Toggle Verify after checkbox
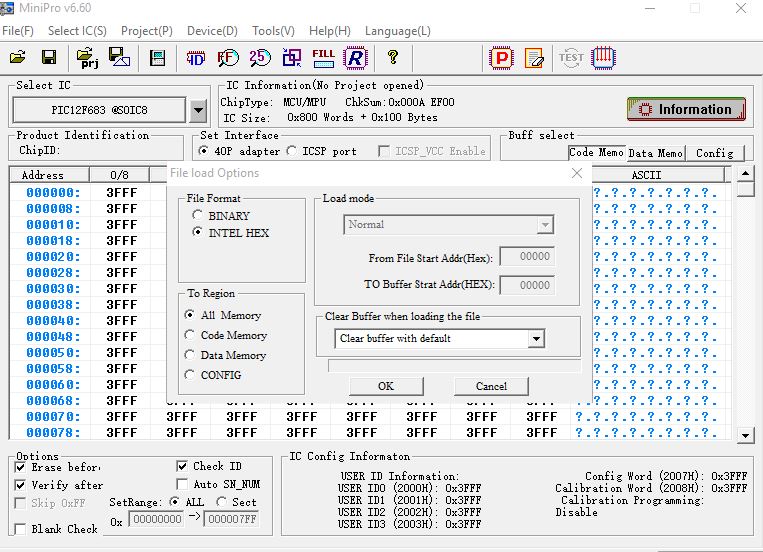Image resolution: width=763 pixels, height=552 pixels. (20, 485)
